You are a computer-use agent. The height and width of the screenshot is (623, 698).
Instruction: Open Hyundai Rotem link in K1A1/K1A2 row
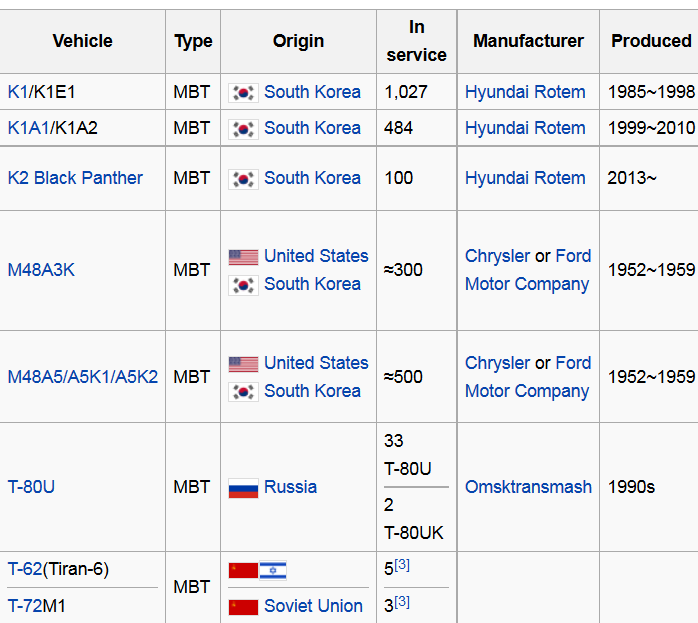[x=525, y=128]
